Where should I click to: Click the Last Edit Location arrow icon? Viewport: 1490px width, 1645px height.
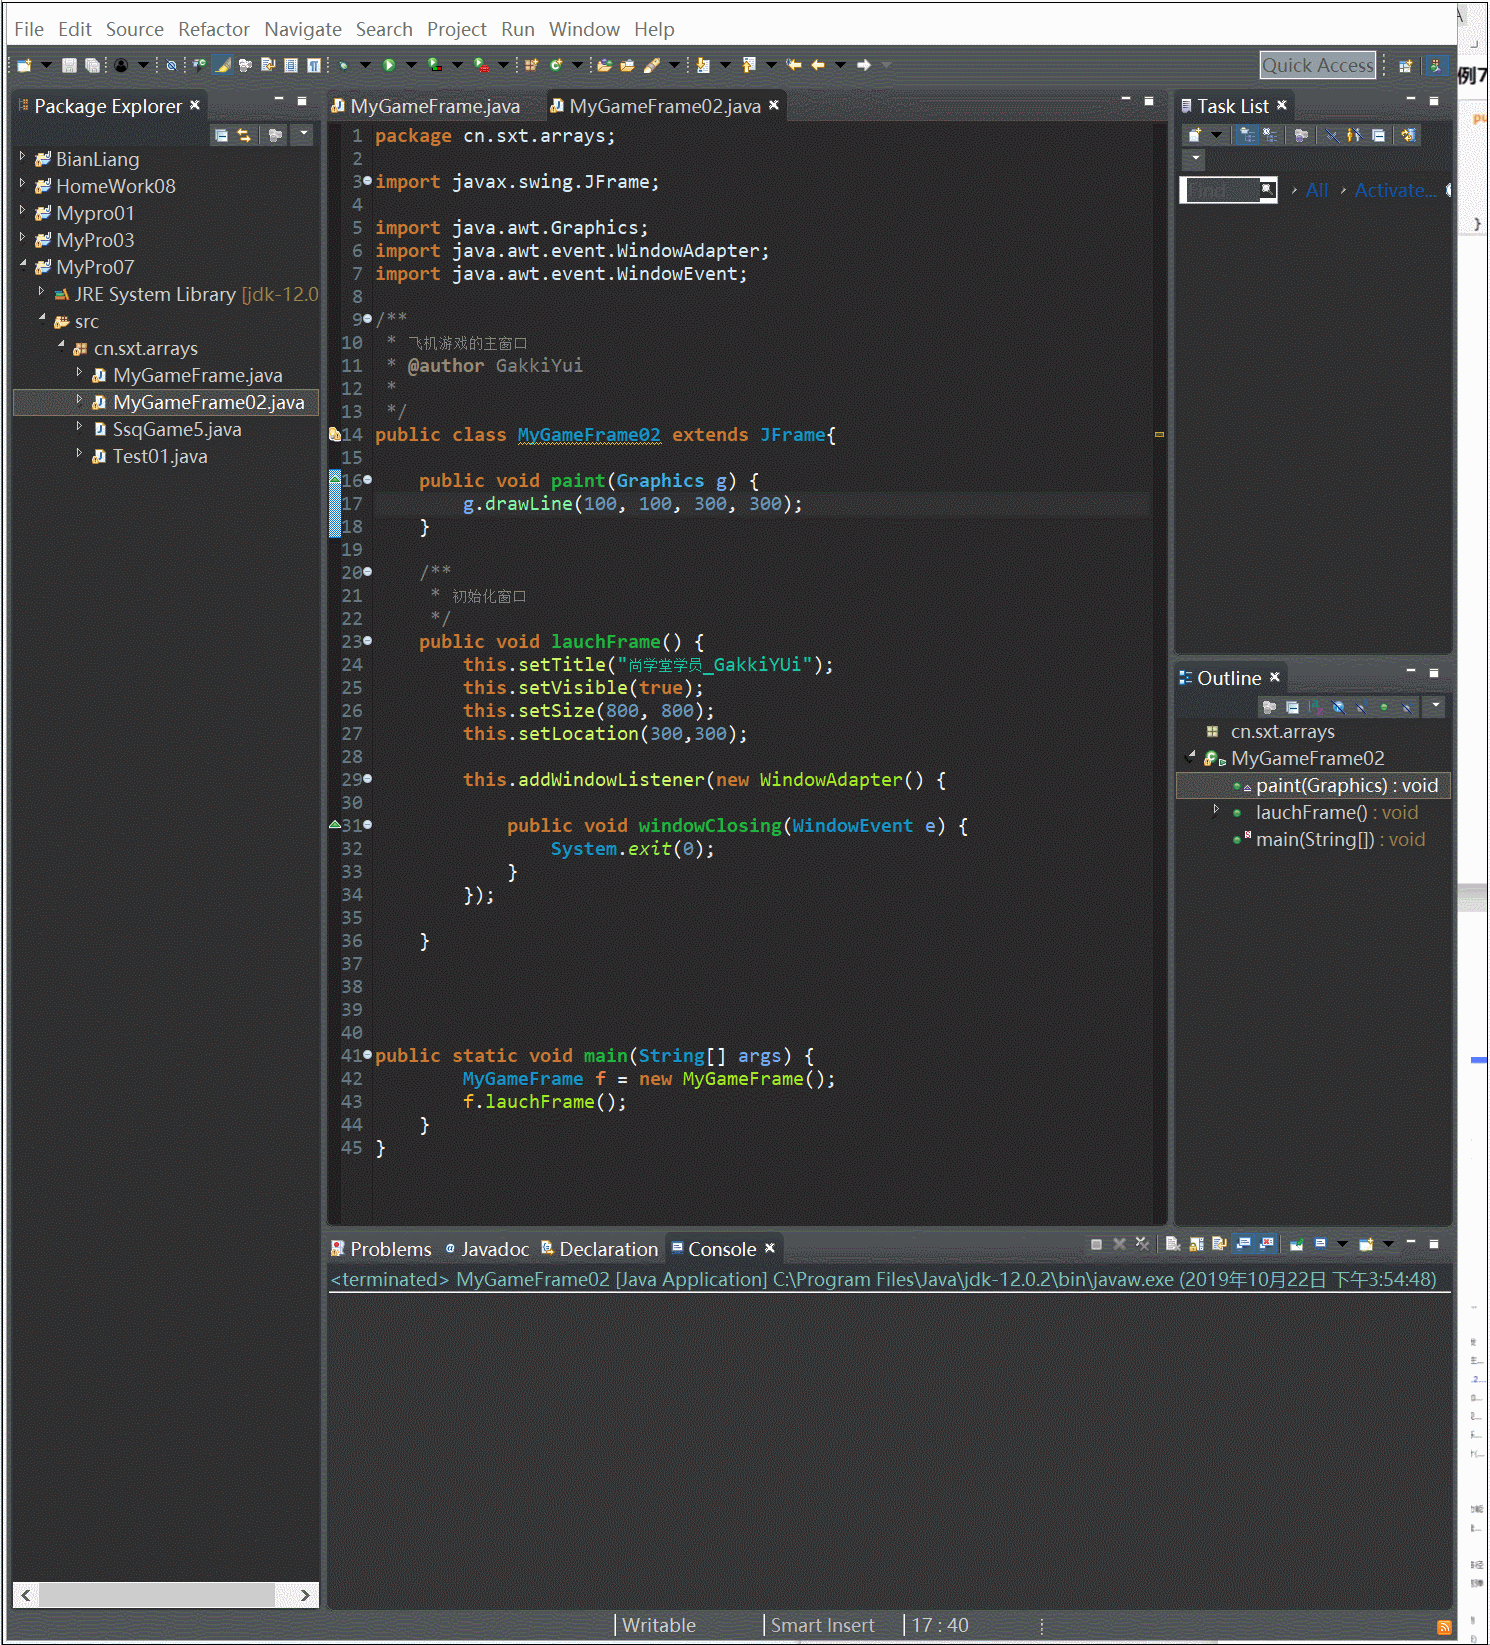(793, 65)
